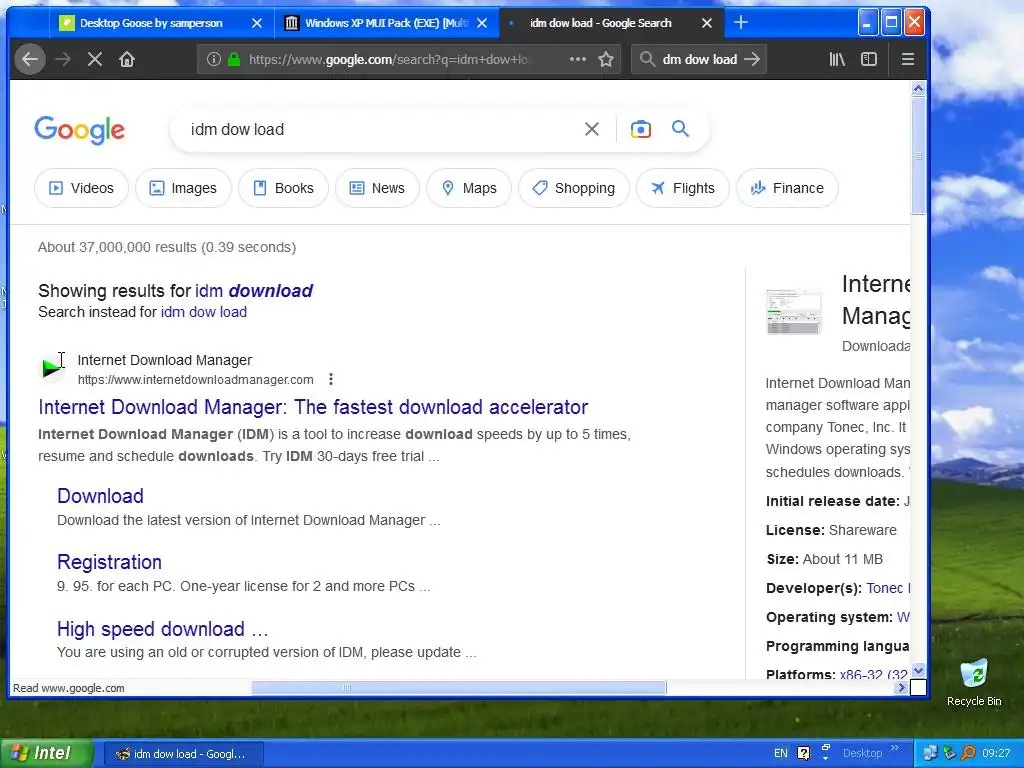Click the browser address bar URL
This screenshot has height=768, width=1024.
point(391,59)
